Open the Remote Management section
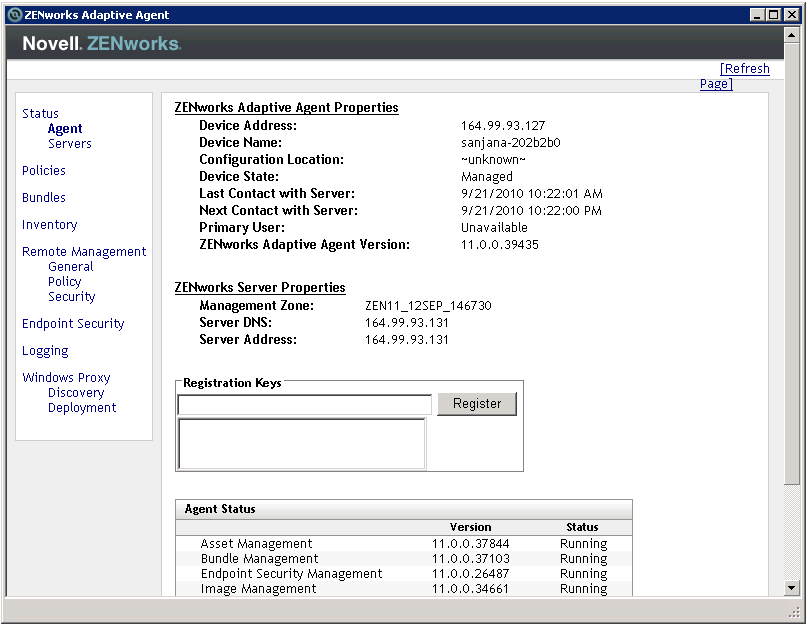808x626 pixels. (x=84, y=251)
